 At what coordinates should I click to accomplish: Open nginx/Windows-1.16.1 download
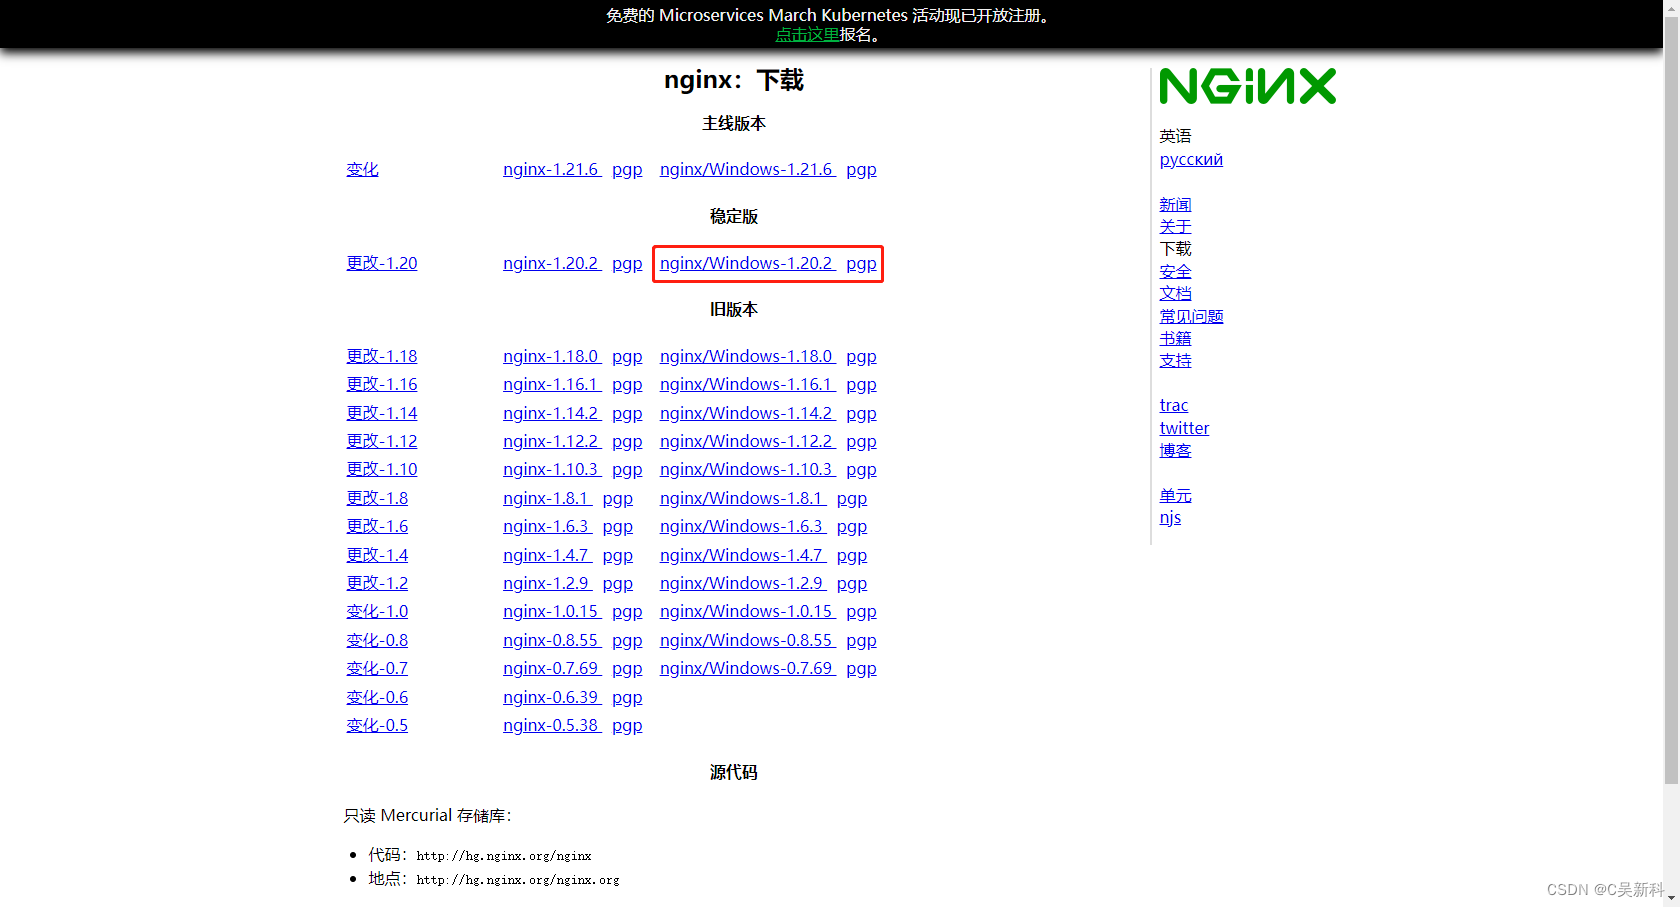(x=747, y=384)
